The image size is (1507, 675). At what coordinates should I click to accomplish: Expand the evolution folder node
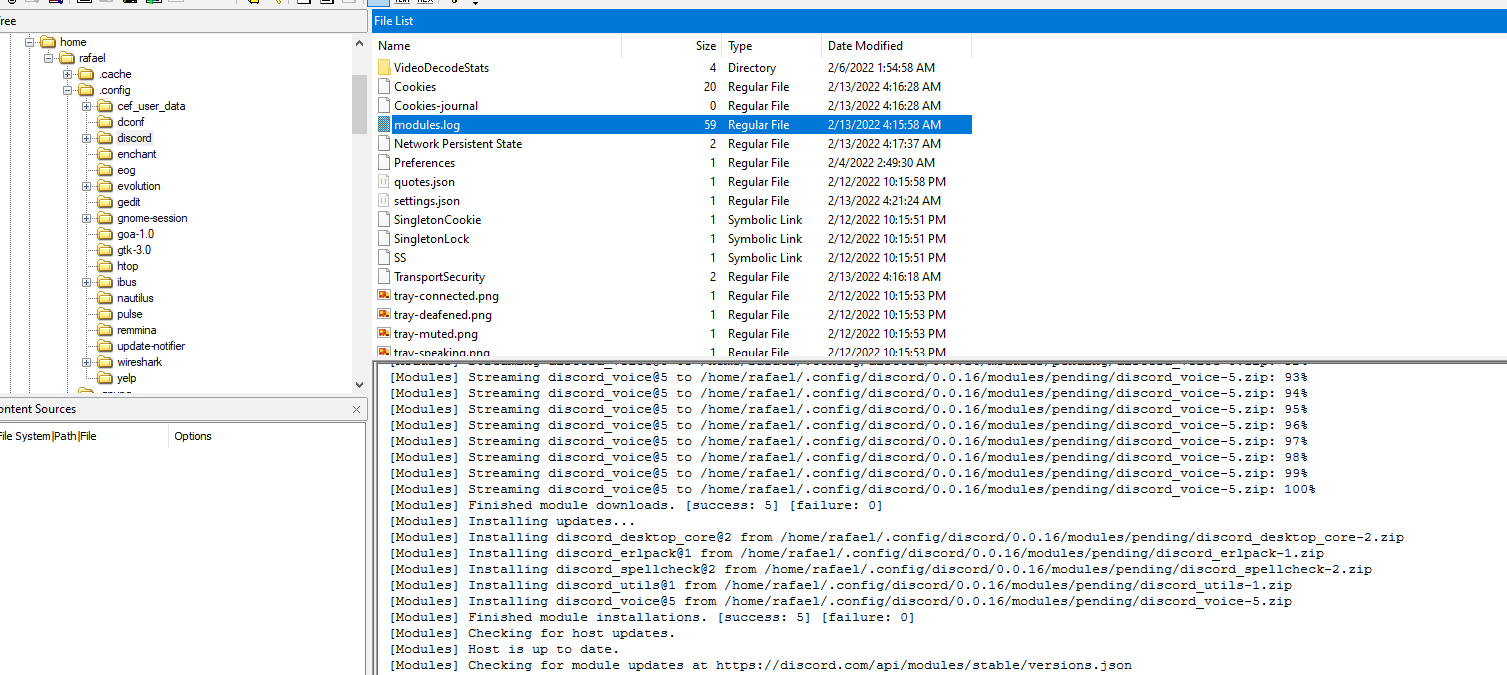click(x=87, y=186)
